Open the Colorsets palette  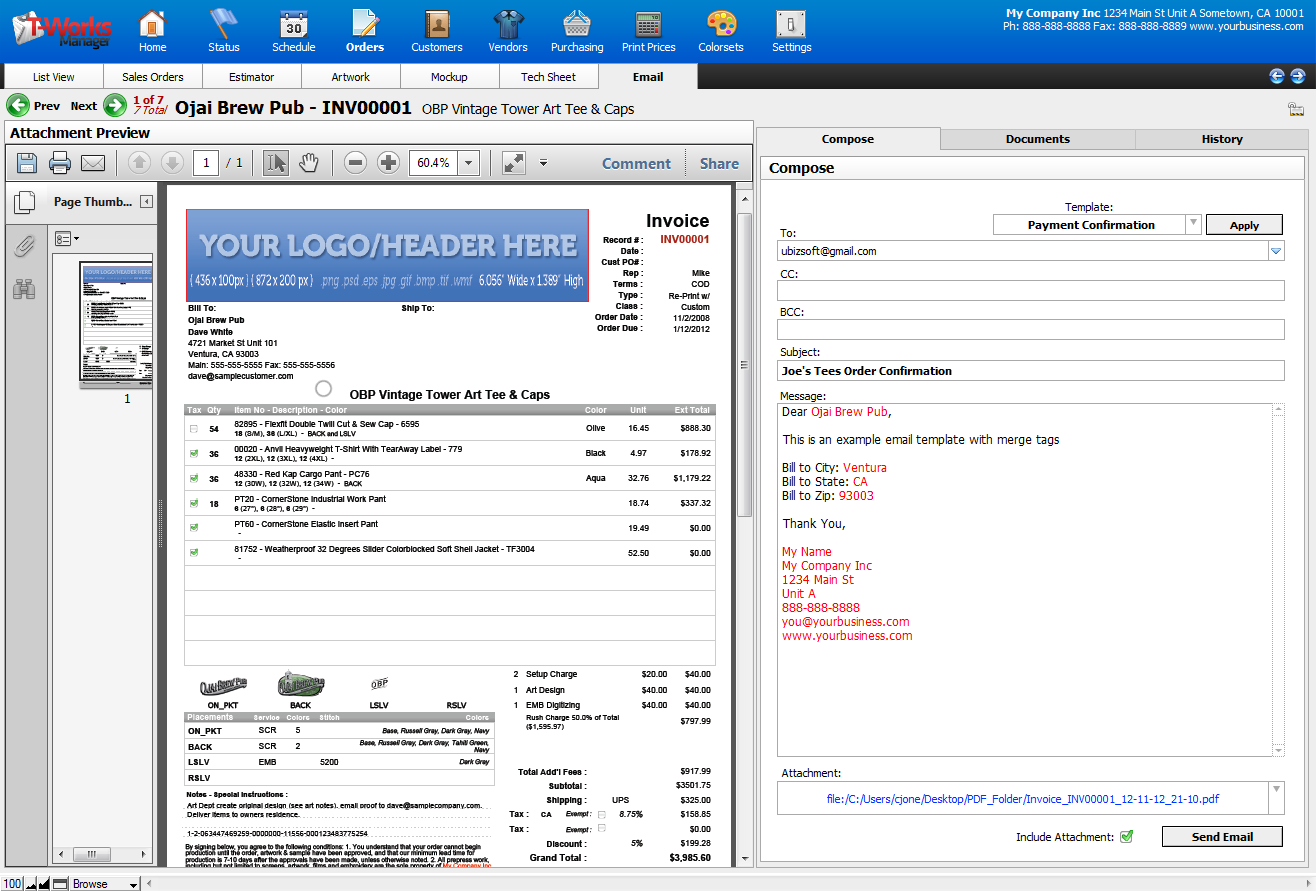coord(721,30)
